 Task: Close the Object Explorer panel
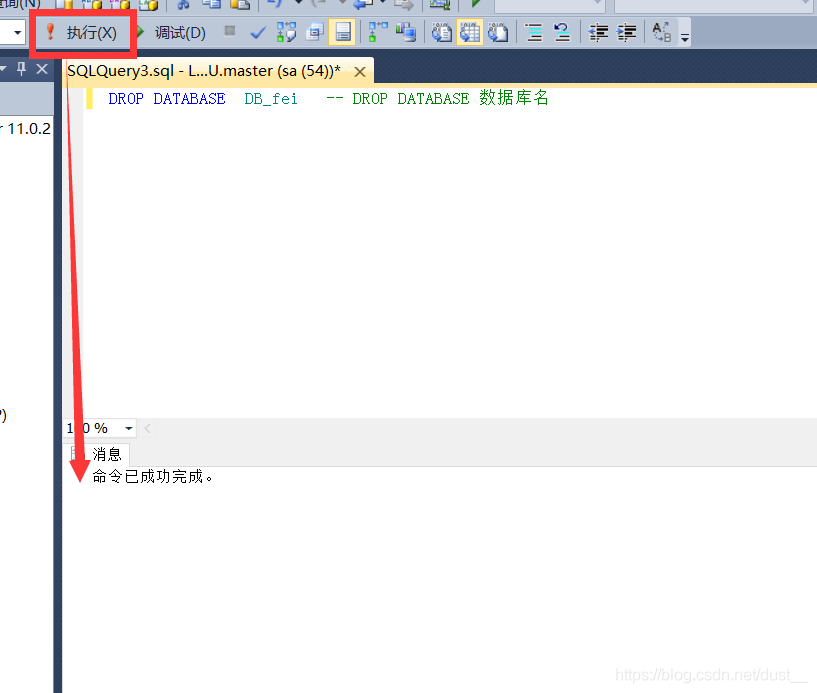tap(42, 69)
